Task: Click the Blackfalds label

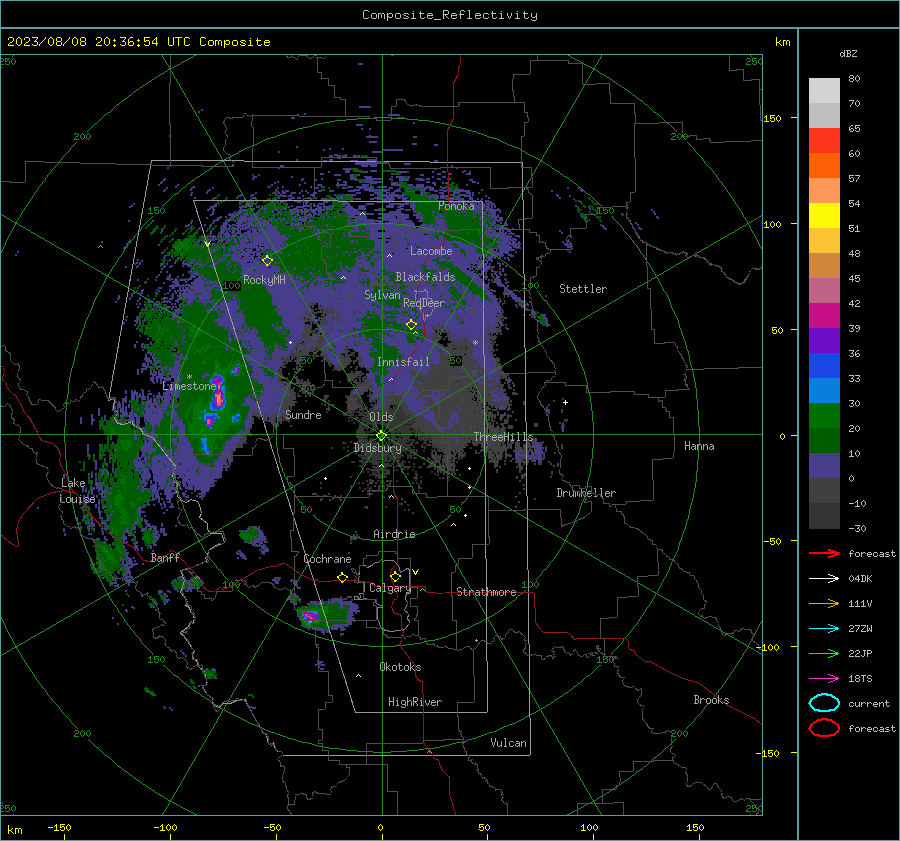Action: pyautogui.click(x=425, y=277)
